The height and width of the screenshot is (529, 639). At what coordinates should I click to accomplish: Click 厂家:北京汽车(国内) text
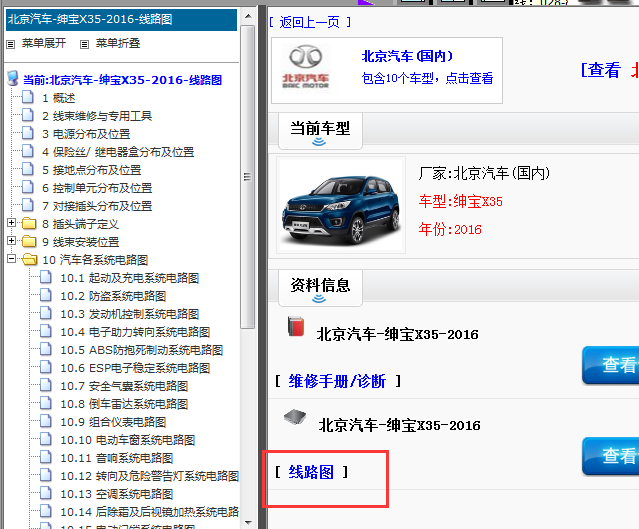click(484, 174)
